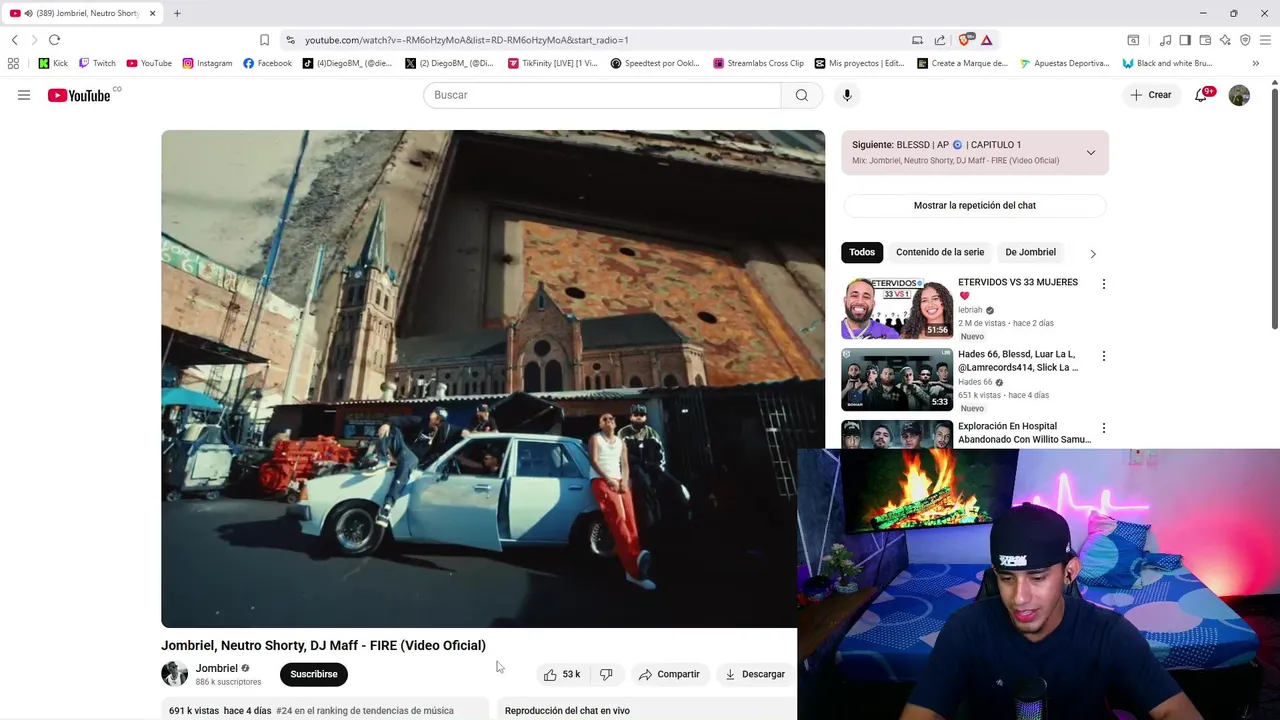Reload the current page
1280x720 pixels.
[x=54, y=40]
